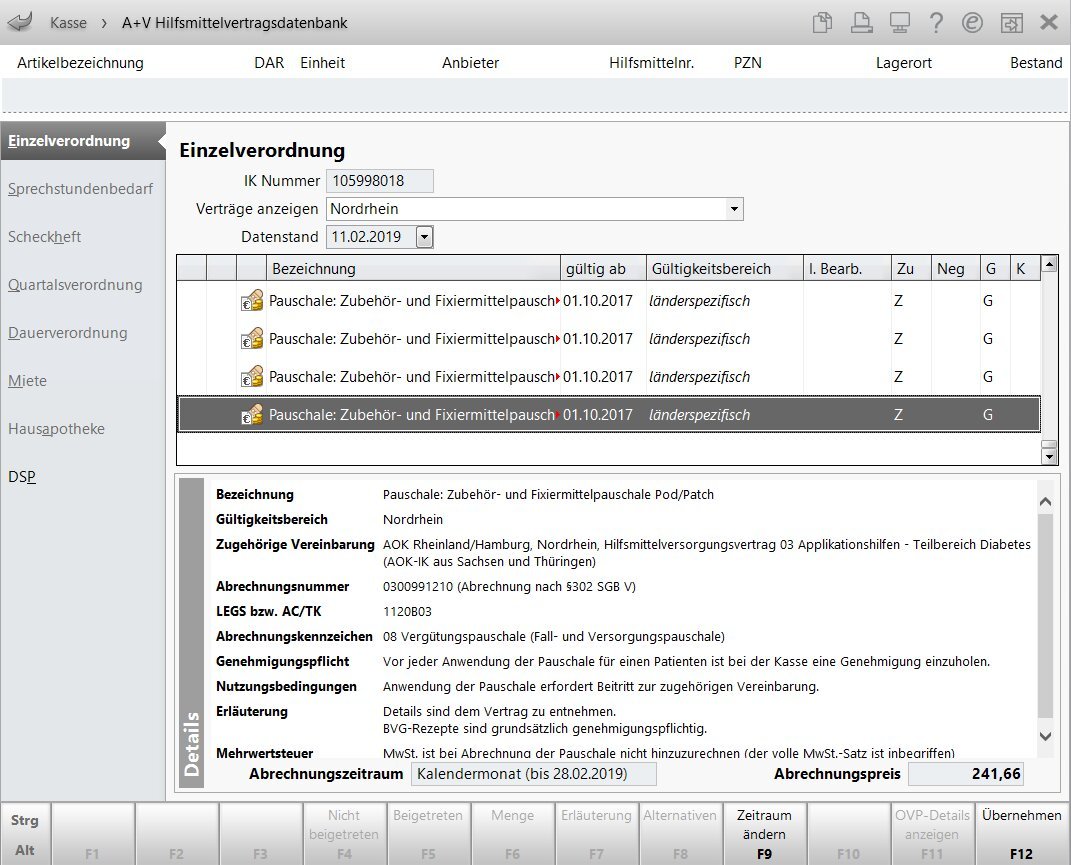Click the monitor icon in title bar
This screenshot has height=865, width=1071.
coord(899,23)
